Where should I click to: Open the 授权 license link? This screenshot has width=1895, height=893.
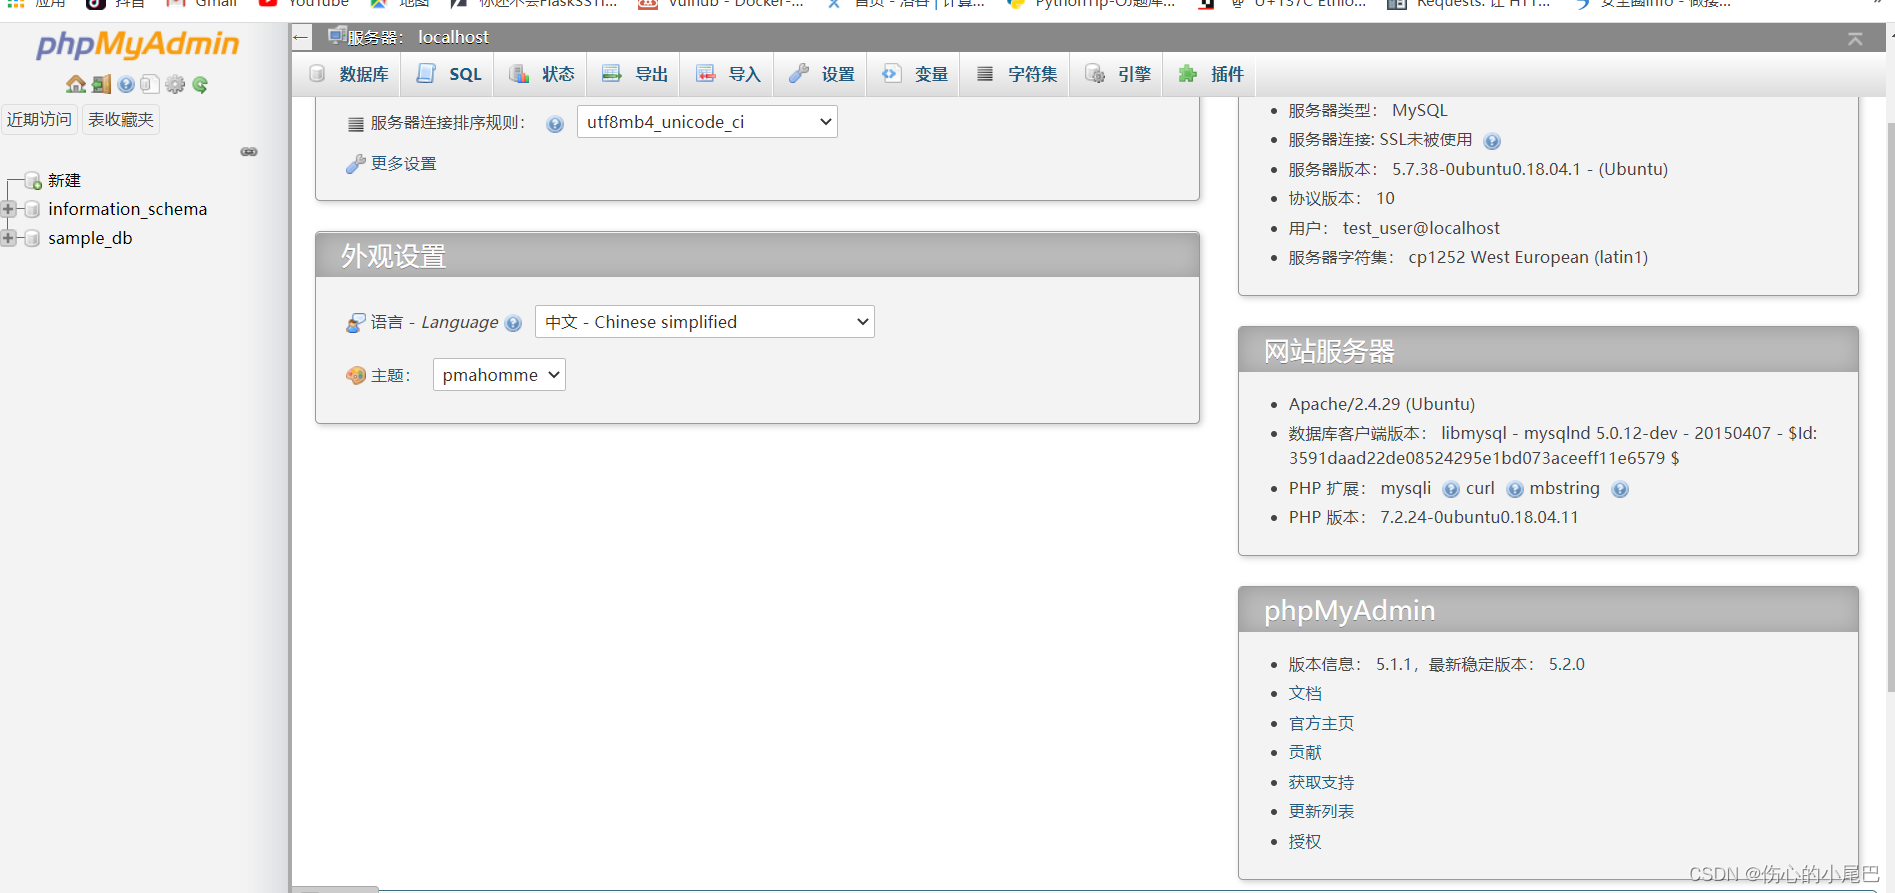pos(1305,842)
